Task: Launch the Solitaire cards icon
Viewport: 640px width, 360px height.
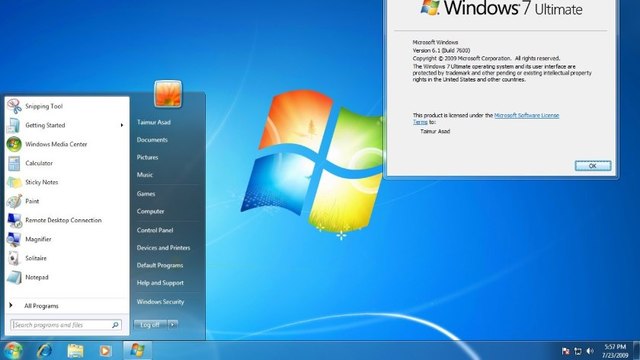Action: point(13,258)
